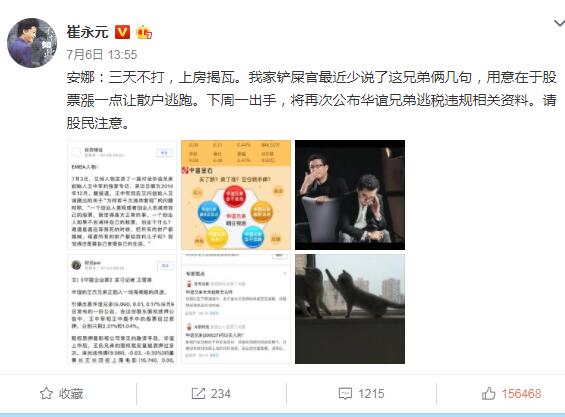Screen dimensions: 565x417
Task: Open the first text screenshot thumbnail
Action: point(122,195)
